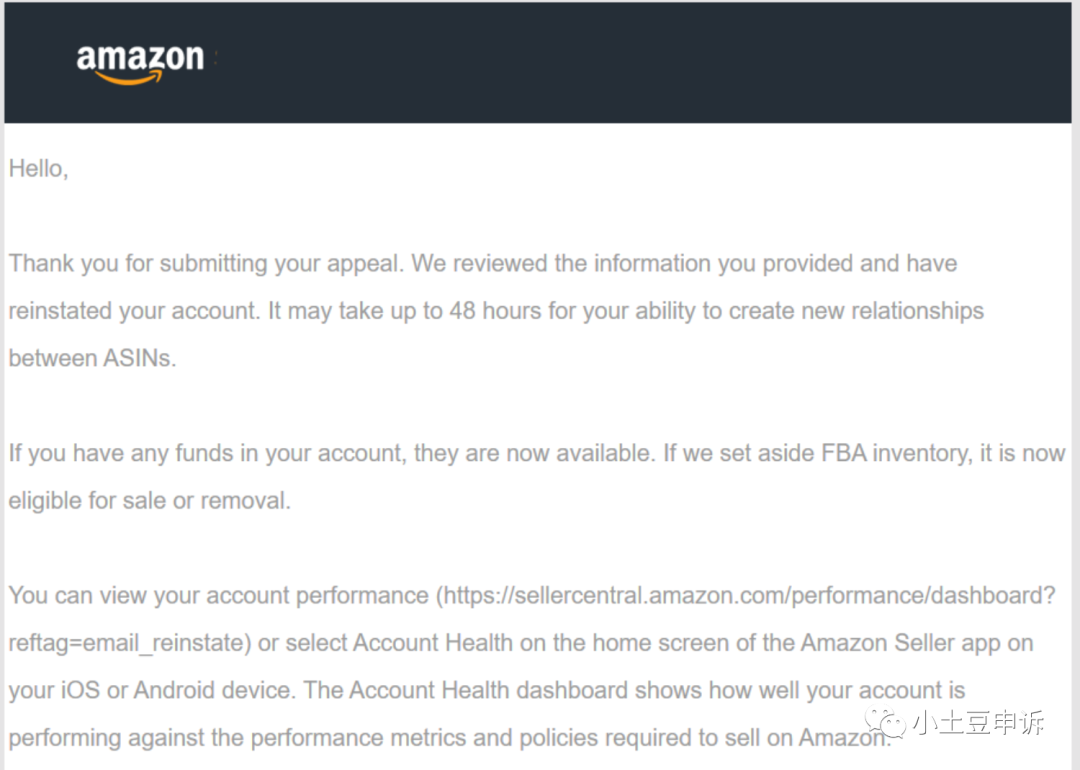The width and height of the screenshot is (1080, 770).
Task: Click 'Account Health' in the reftag line
Action: (x=433, y=643)
